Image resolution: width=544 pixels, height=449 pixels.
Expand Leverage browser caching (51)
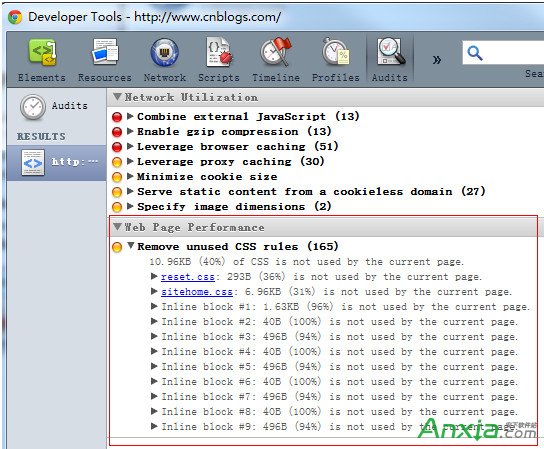coord(130,146)
